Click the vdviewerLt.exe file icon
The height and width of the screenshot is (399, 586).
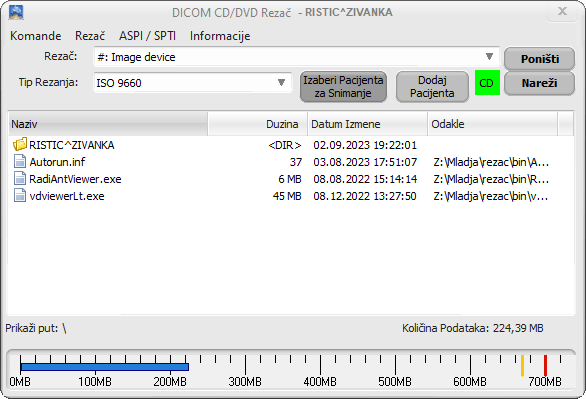20,196
